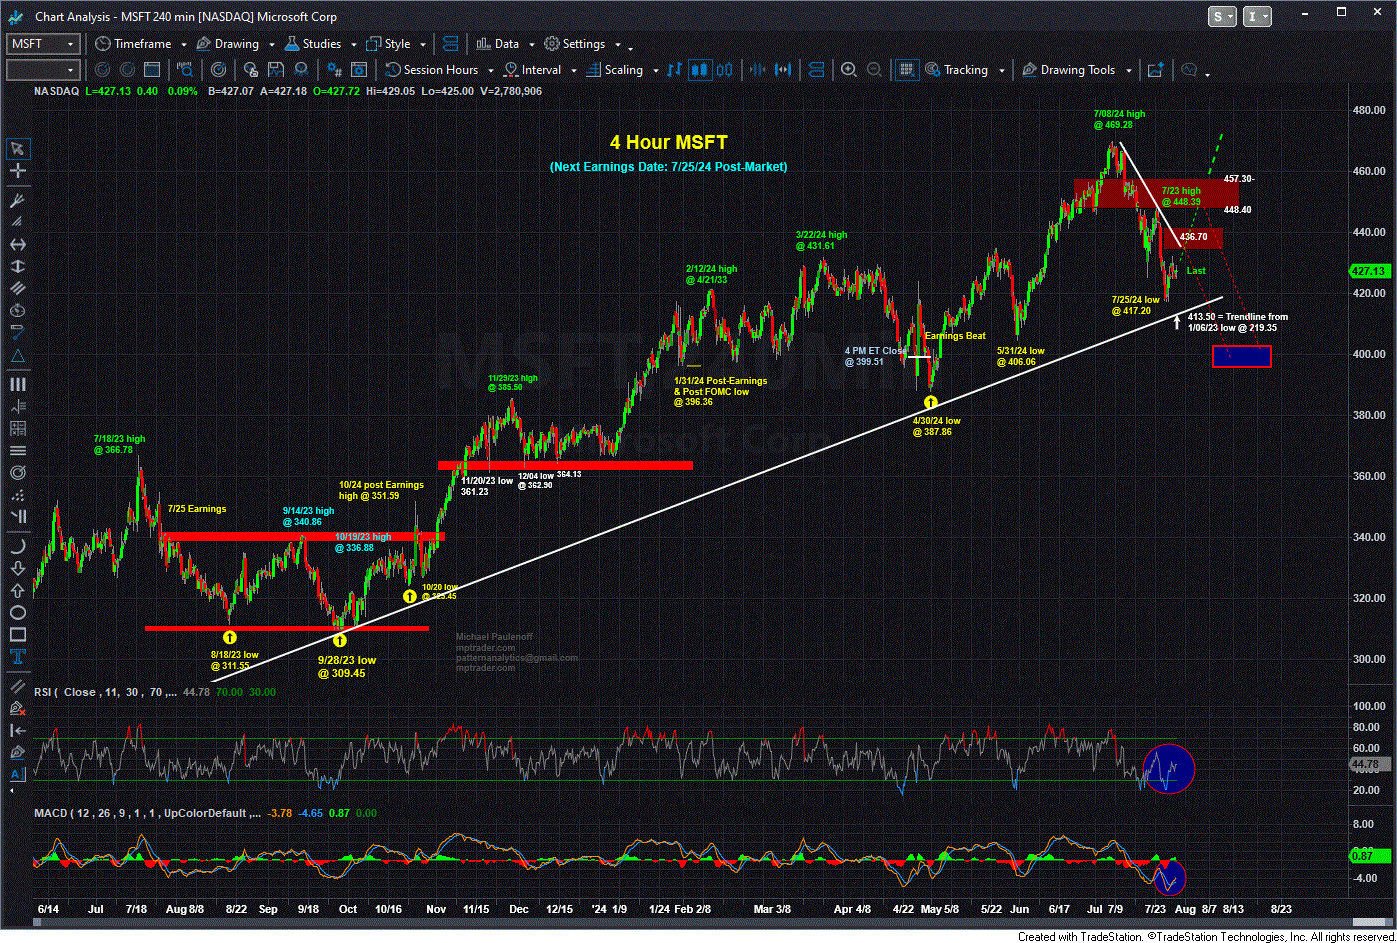Select the Crosshair cursor tool
This screenshot has width=1397, height=943.
19,171
